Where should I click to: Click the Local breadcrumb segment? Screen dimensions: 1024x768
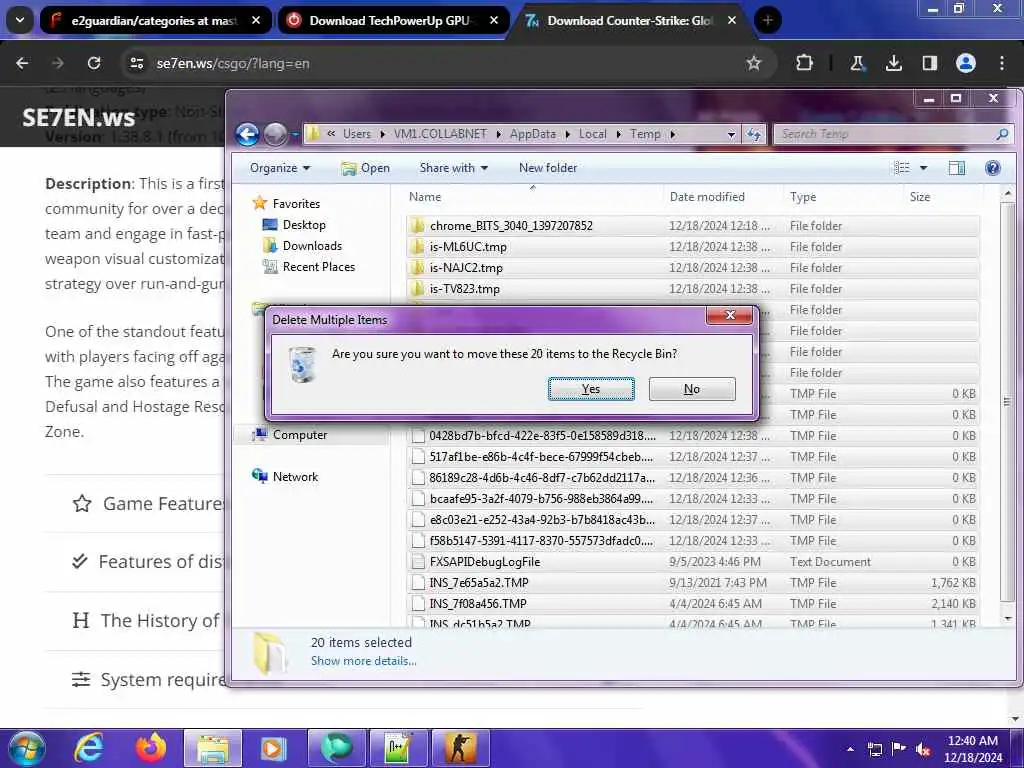592,134
